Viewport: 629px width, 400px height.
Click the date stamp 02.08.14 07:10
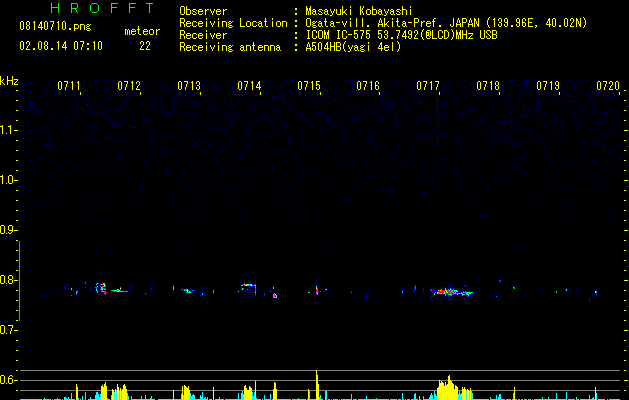(61, 46)
